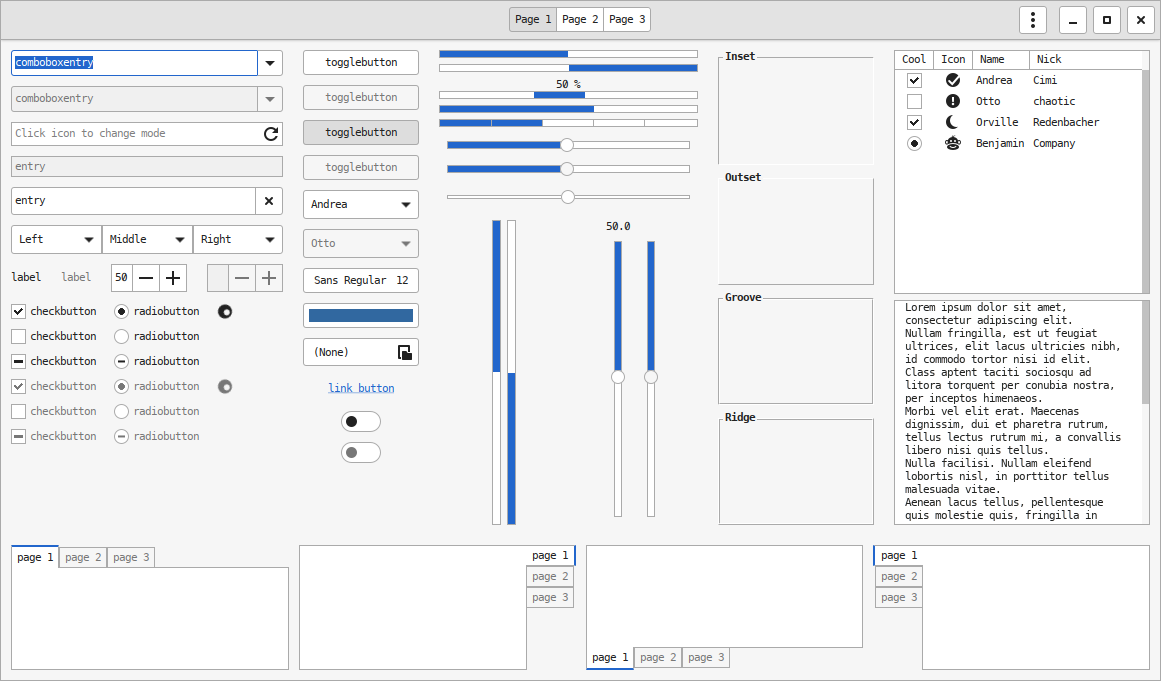
Task: Open the Sans Regular 12 font chooser
Action: [x=361, y=281]
